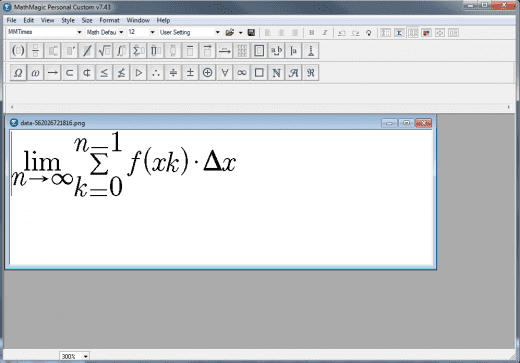Open the Help menu
This screenshot has width=520, height=363.
163,20
